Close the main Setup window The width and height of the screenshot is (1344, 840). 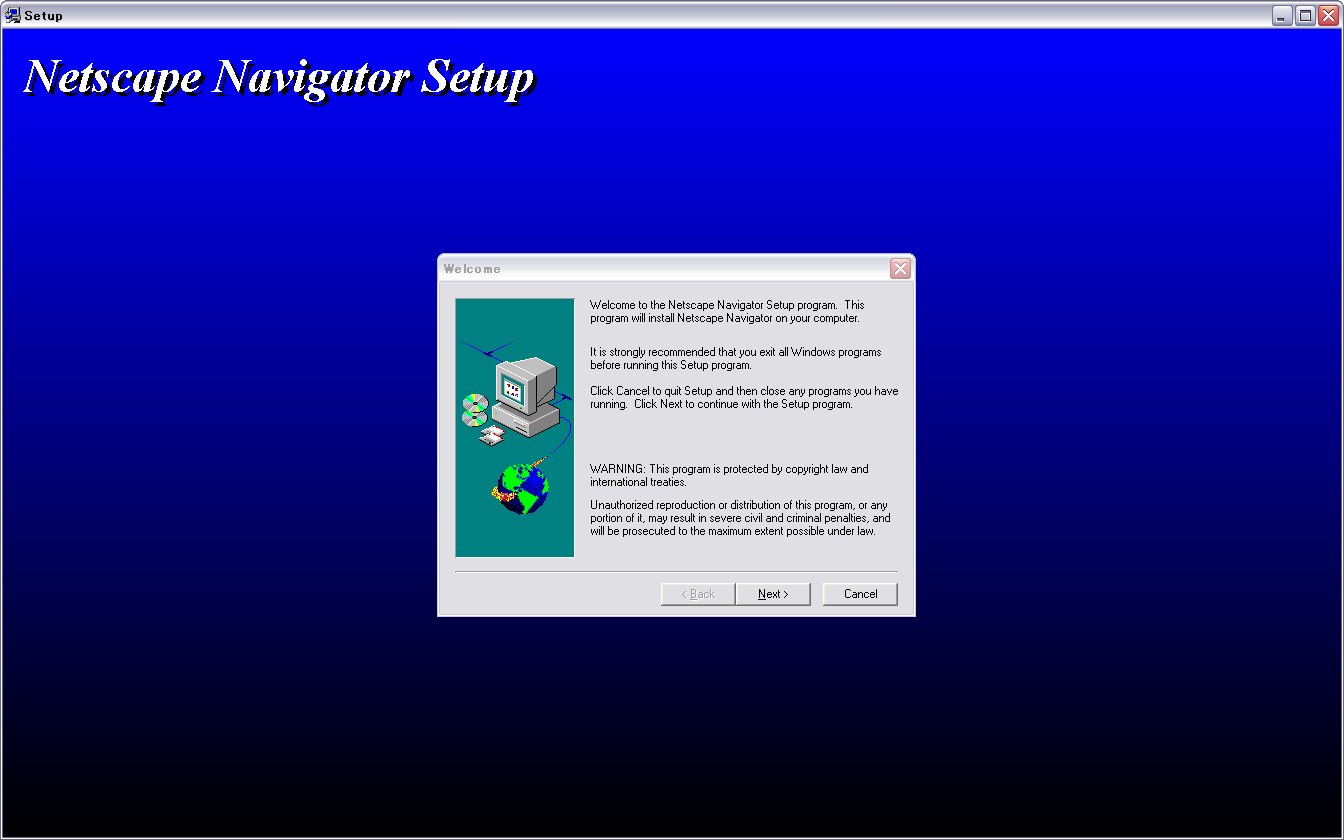click(1328, 15)
